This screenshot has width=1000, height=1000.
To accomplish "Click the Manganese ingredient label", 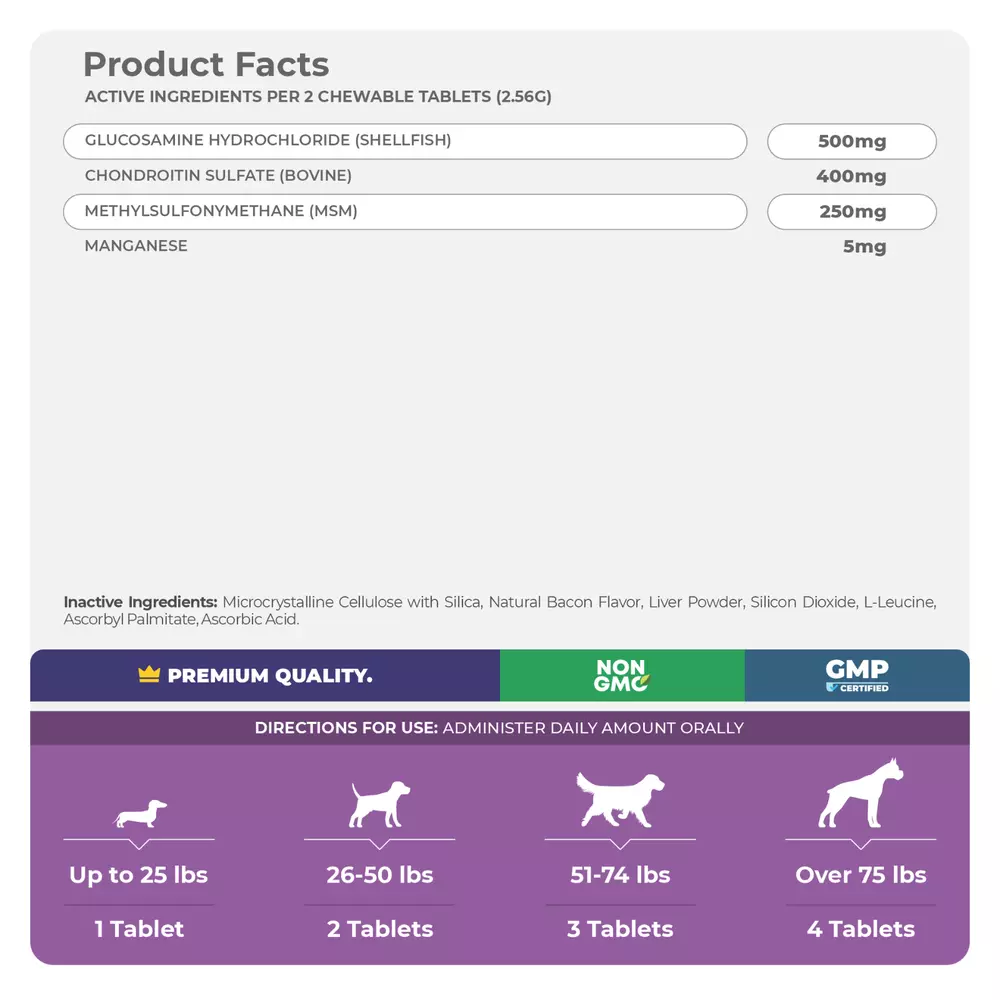I will tap(136, 246).
